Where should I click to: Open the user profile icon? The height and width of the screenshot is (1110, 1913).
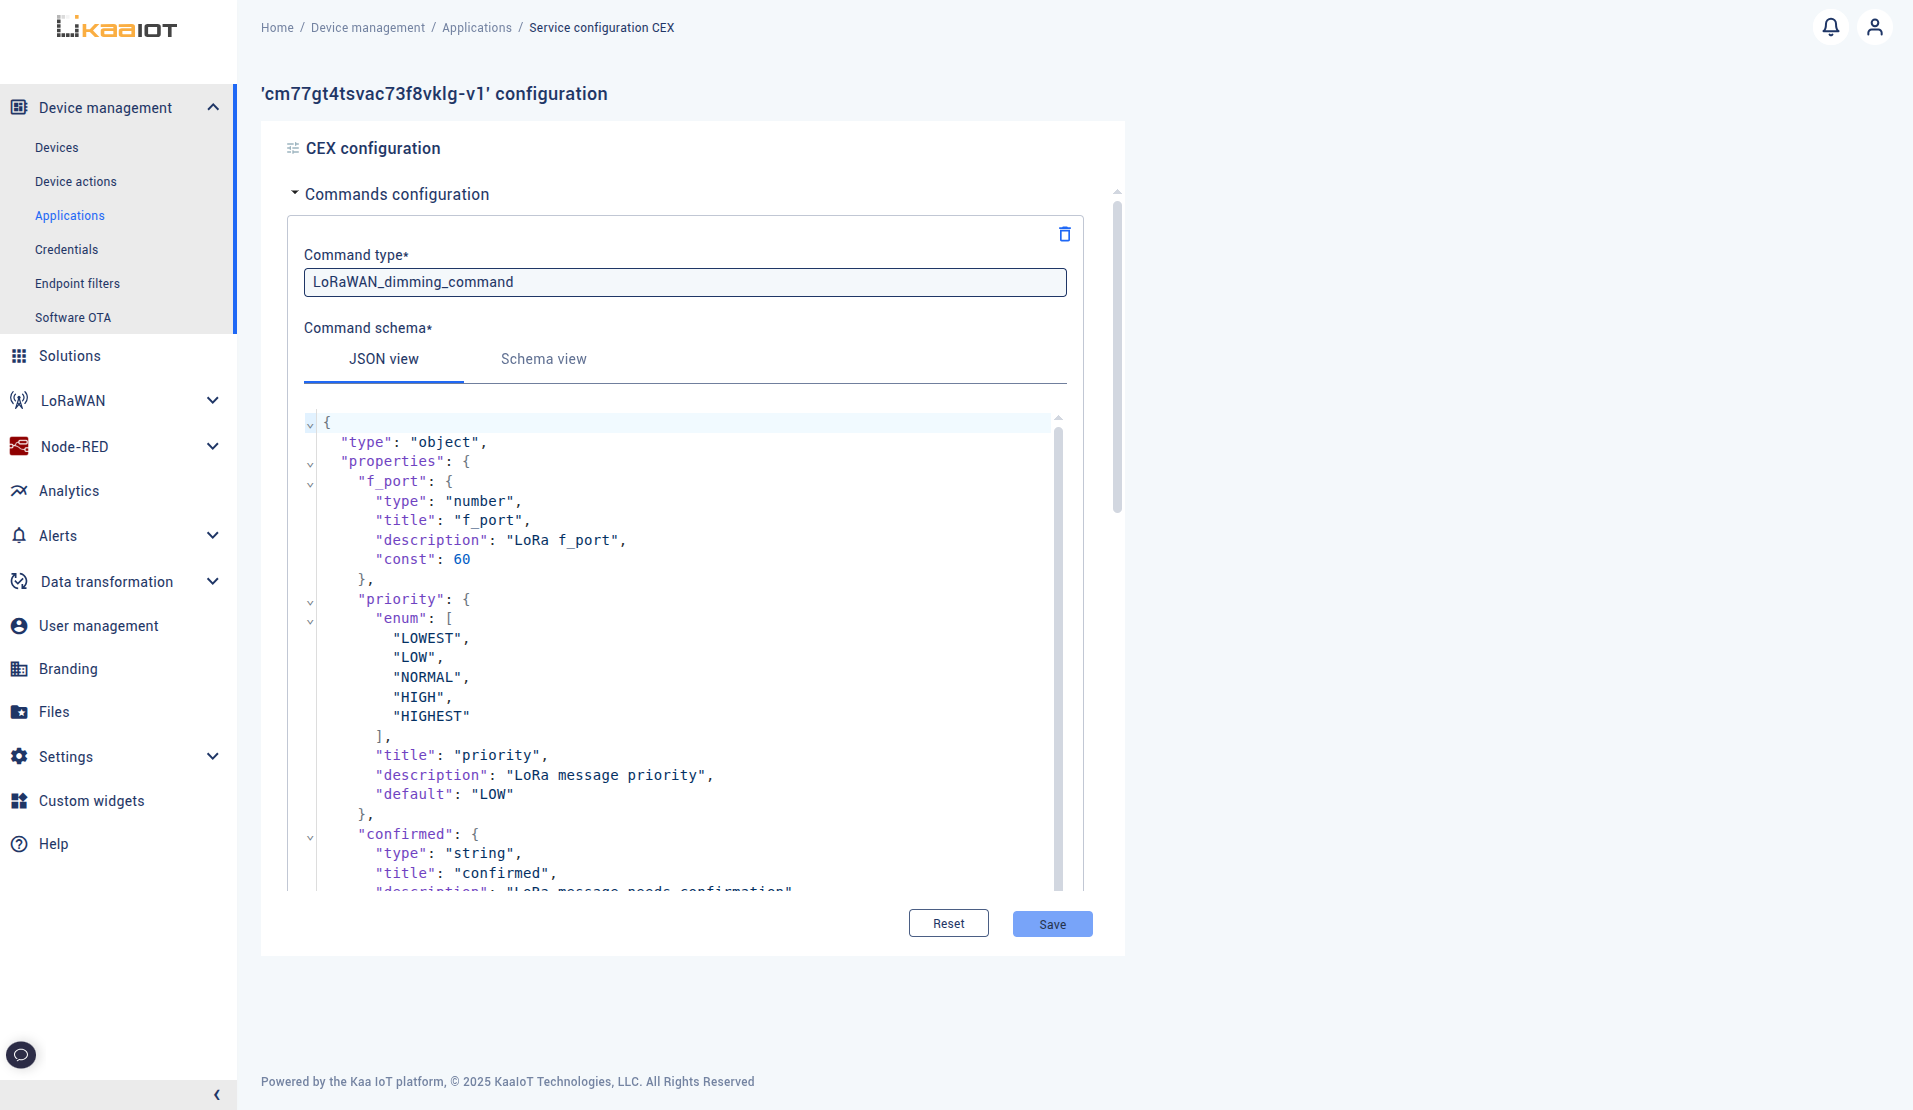coord(1874,27)
